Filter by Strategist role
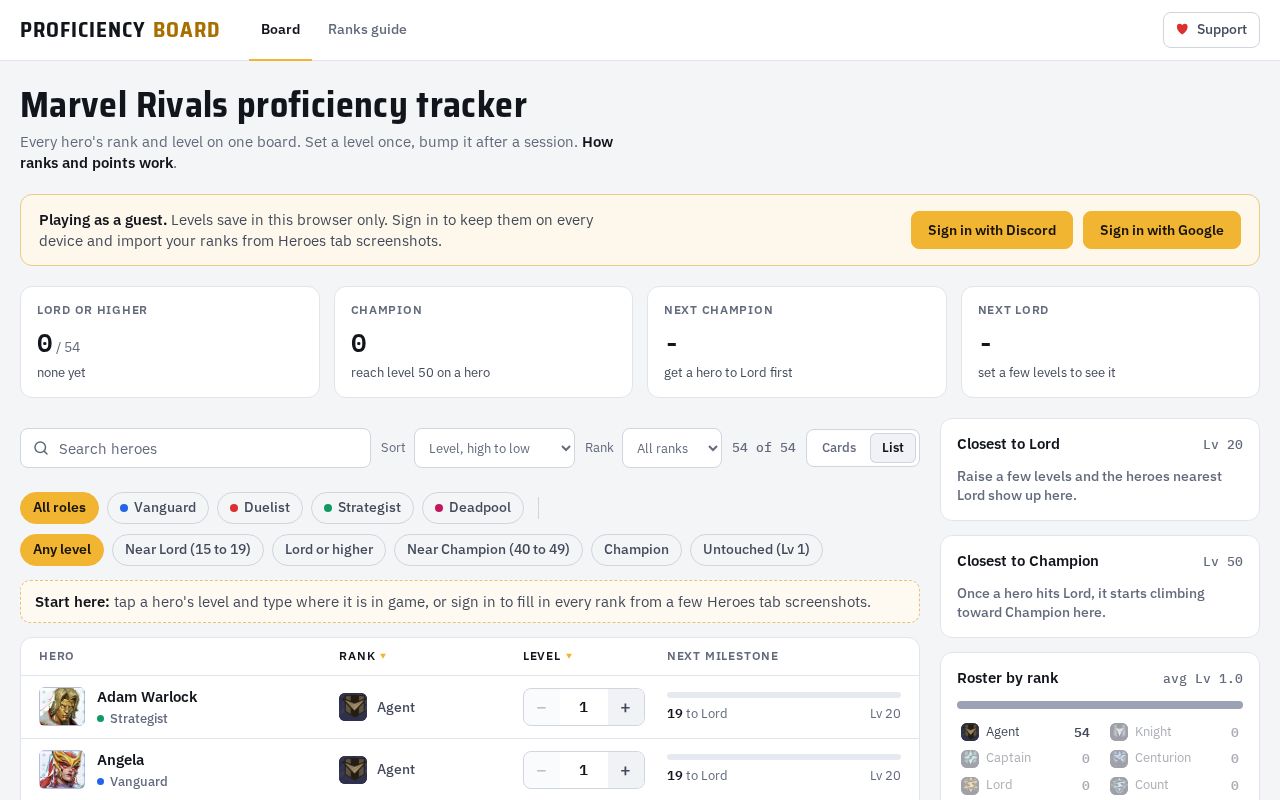The height and width of the screenshot is (800, 1280). click(362, 508)
